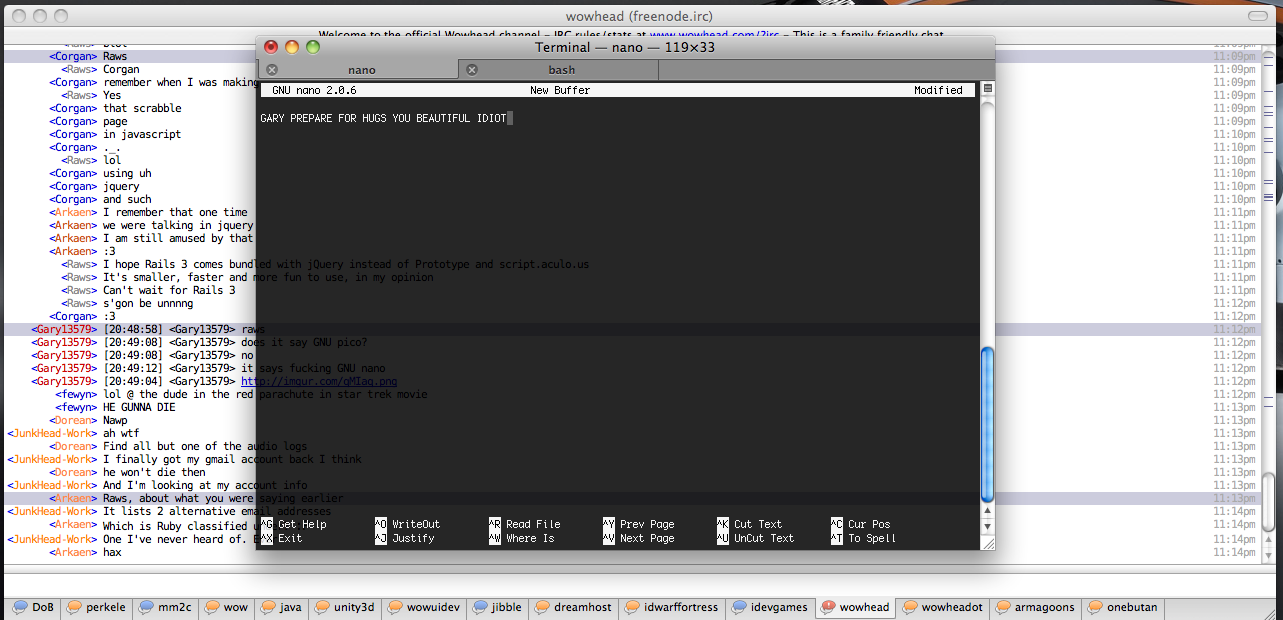Image resolution: width=1283 pixels, height=620 pixels.
Task: Click the JunkHead-Work nick beside 'ah wtf'
Action: [x=52, y=433]
